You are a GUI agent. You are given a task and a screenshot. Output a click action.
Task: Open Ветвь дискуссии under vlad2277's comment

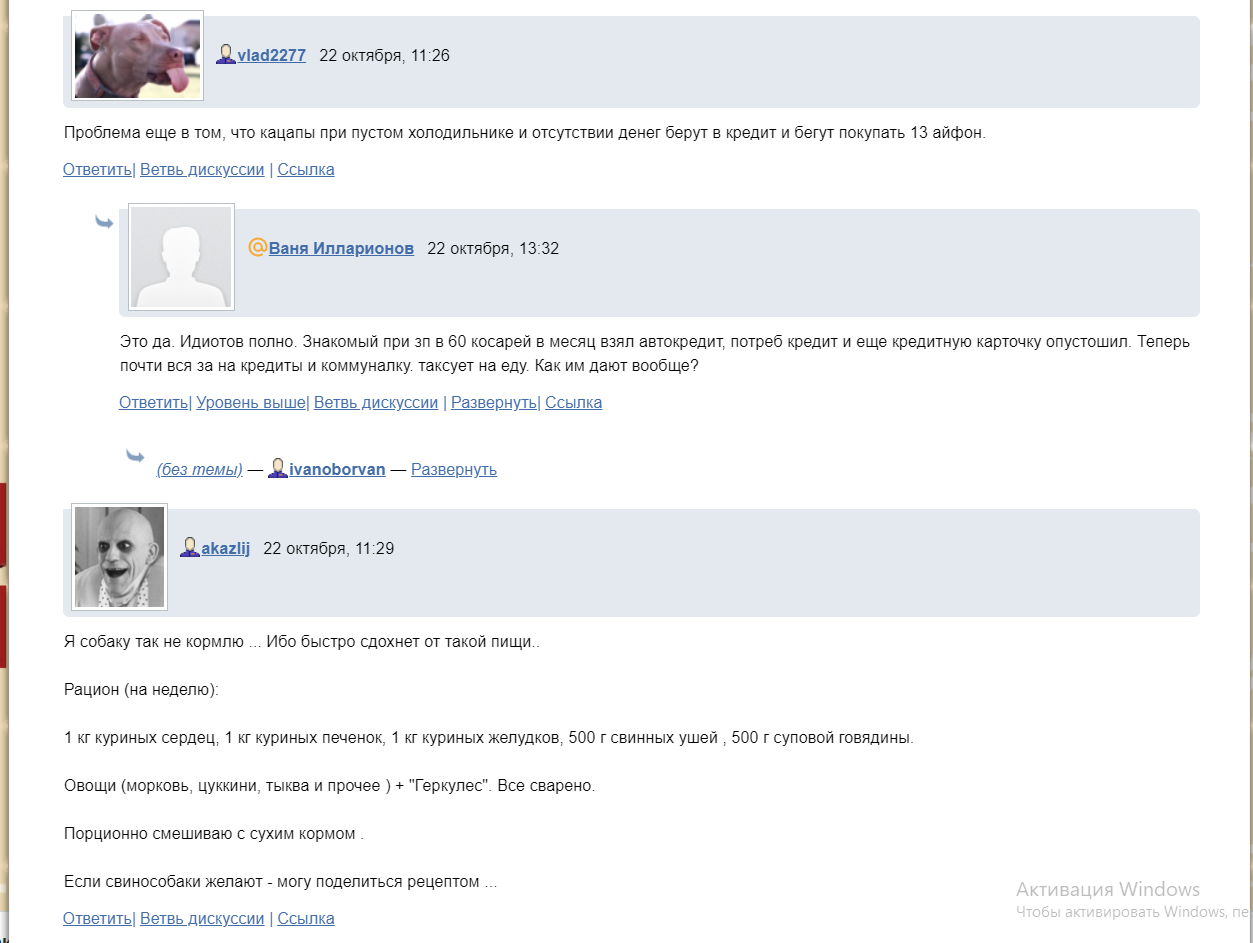[x=202, y=169]
